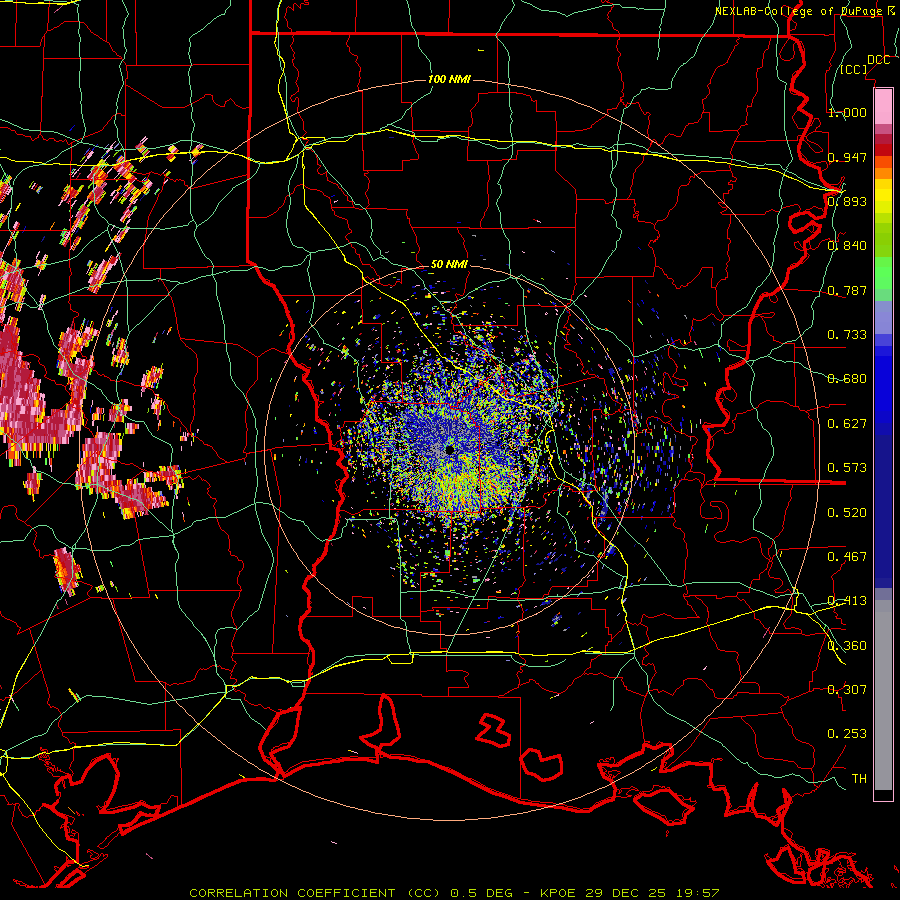Click the 0.627 legend value

(x=847, y=424)
